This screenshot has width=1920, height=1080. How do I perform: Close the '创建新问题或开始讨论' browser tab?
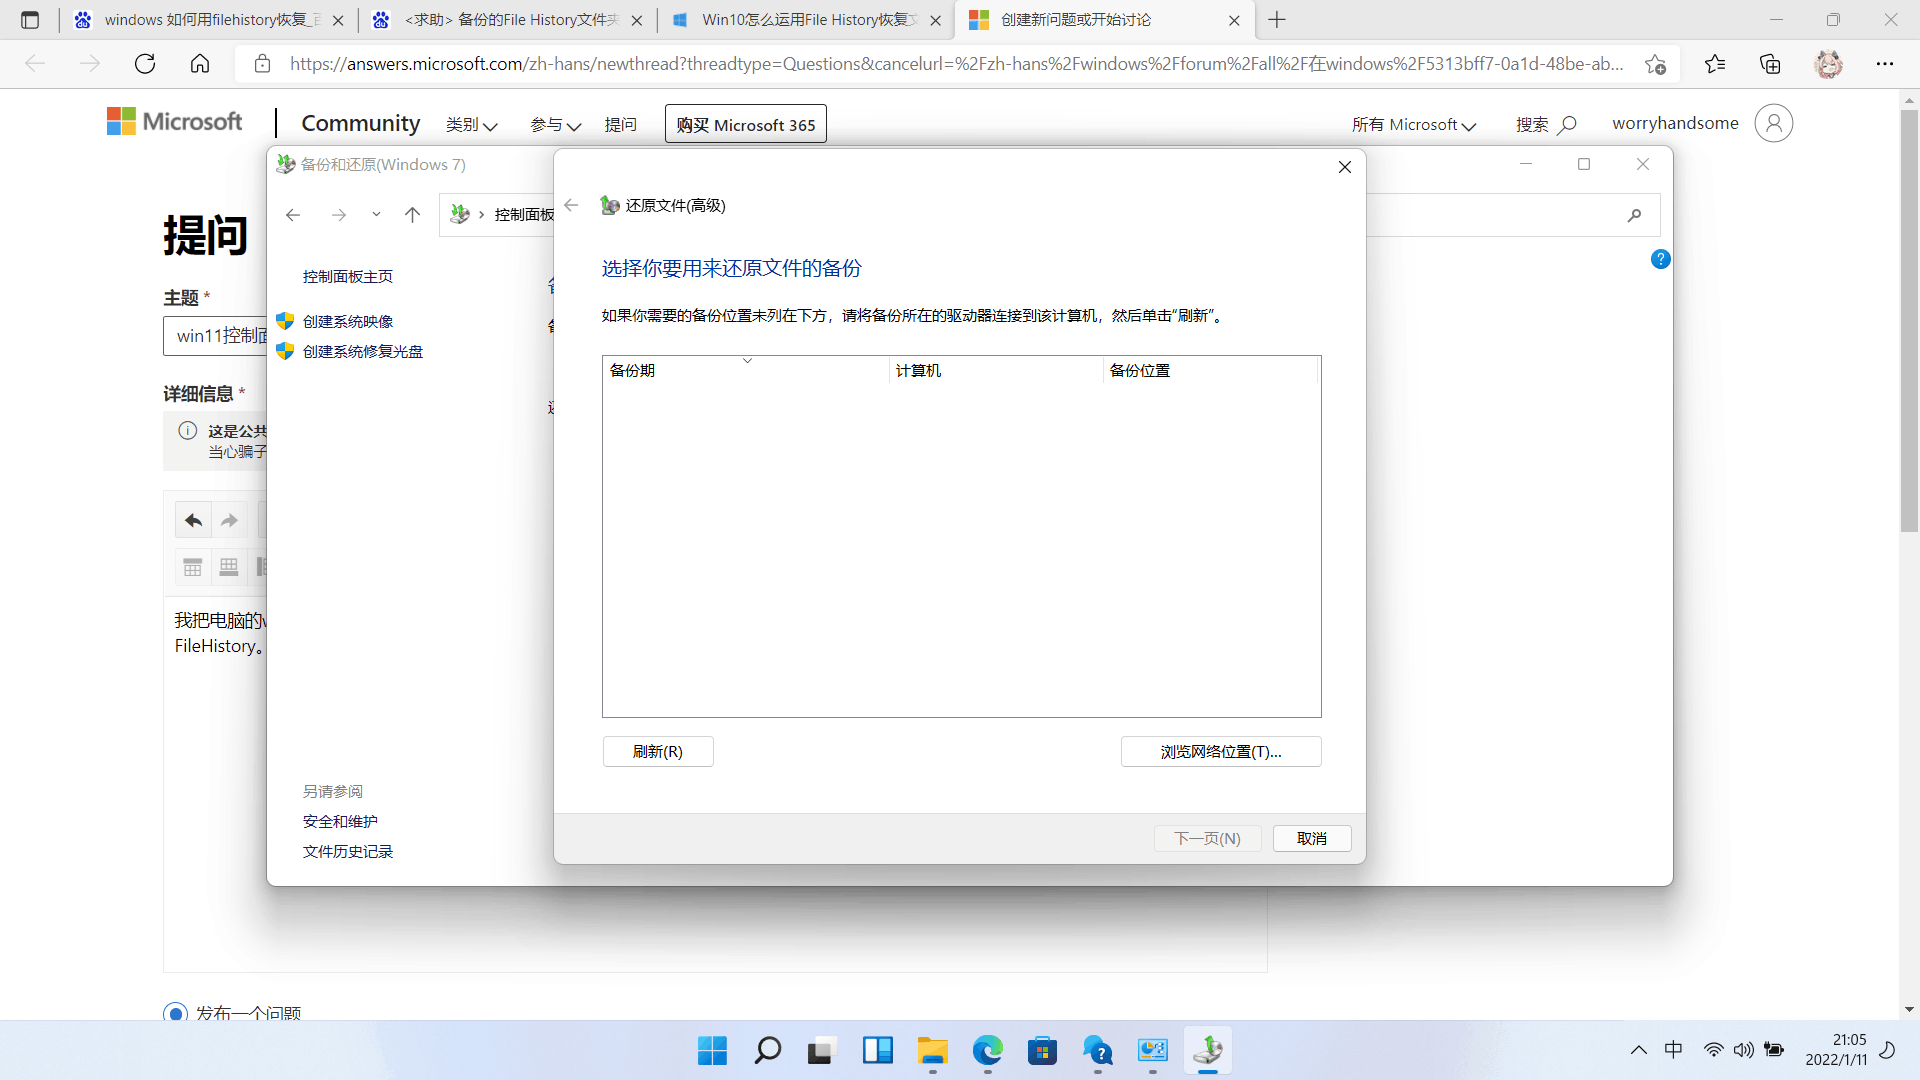pyautogui.click(x=1234, y=20)
